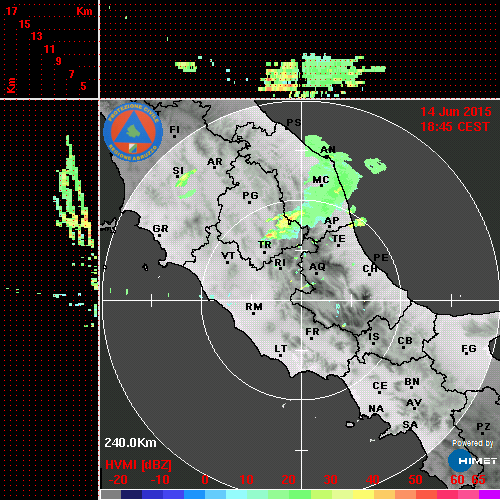Click the "FI" city label
The height and width of the screenshot is (500, 500).
[175, 129]
